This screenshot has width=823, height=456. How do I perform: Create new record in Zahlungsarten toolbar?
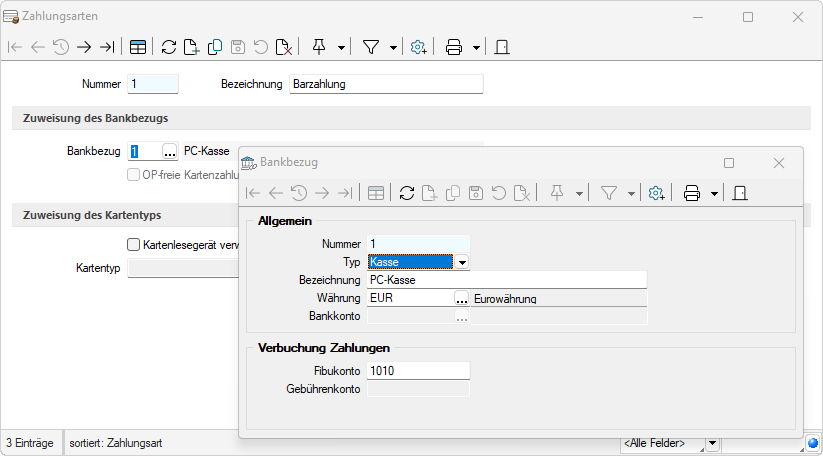pyautogui.click(x=191, y=47)
